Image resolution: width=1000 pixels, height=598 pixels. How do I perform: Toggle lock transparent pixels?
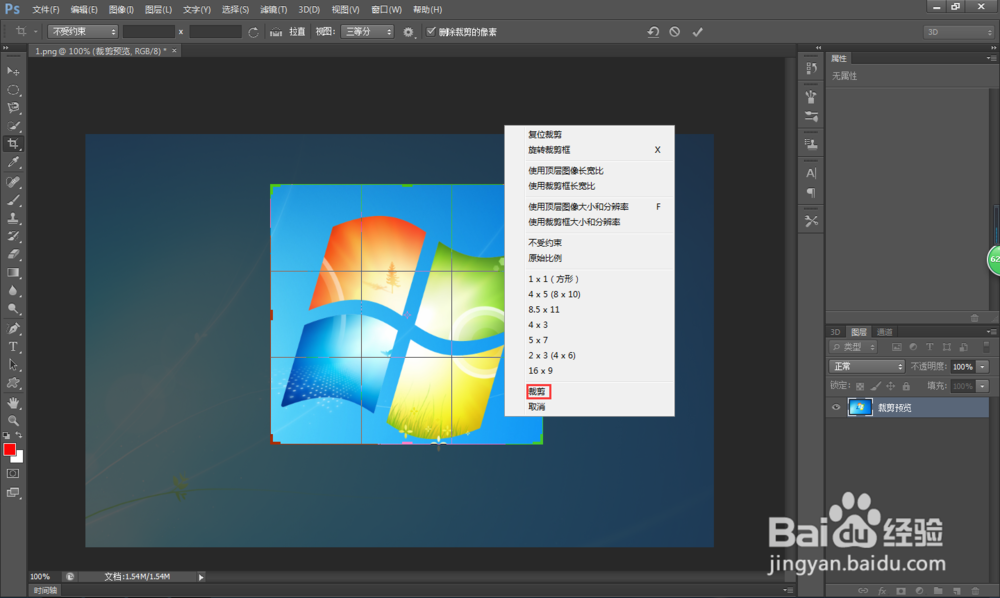860,386
